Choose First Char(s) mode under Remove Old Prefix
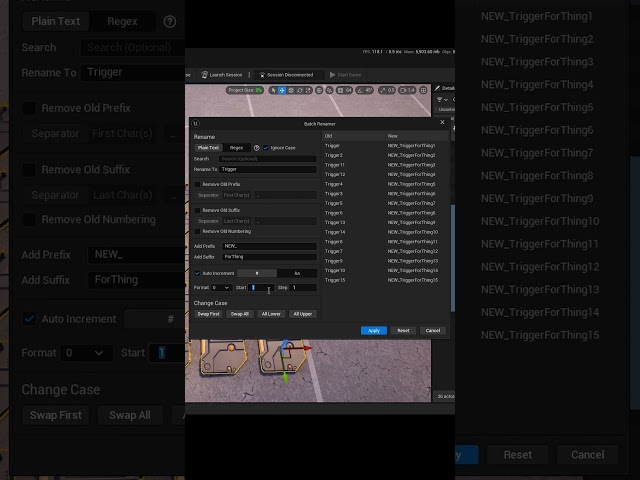The image size is (640, 480). tap(236, 195)
